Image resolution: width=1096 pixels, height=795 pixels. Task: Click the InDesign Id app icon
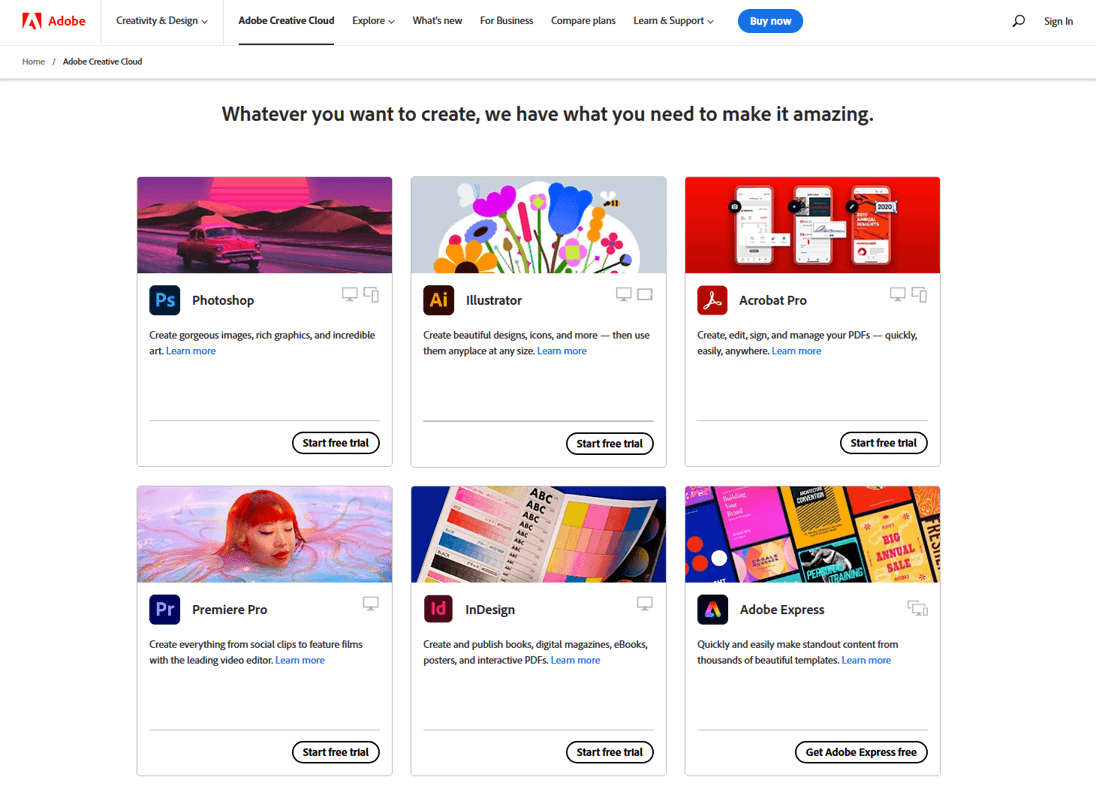point(438,609)
